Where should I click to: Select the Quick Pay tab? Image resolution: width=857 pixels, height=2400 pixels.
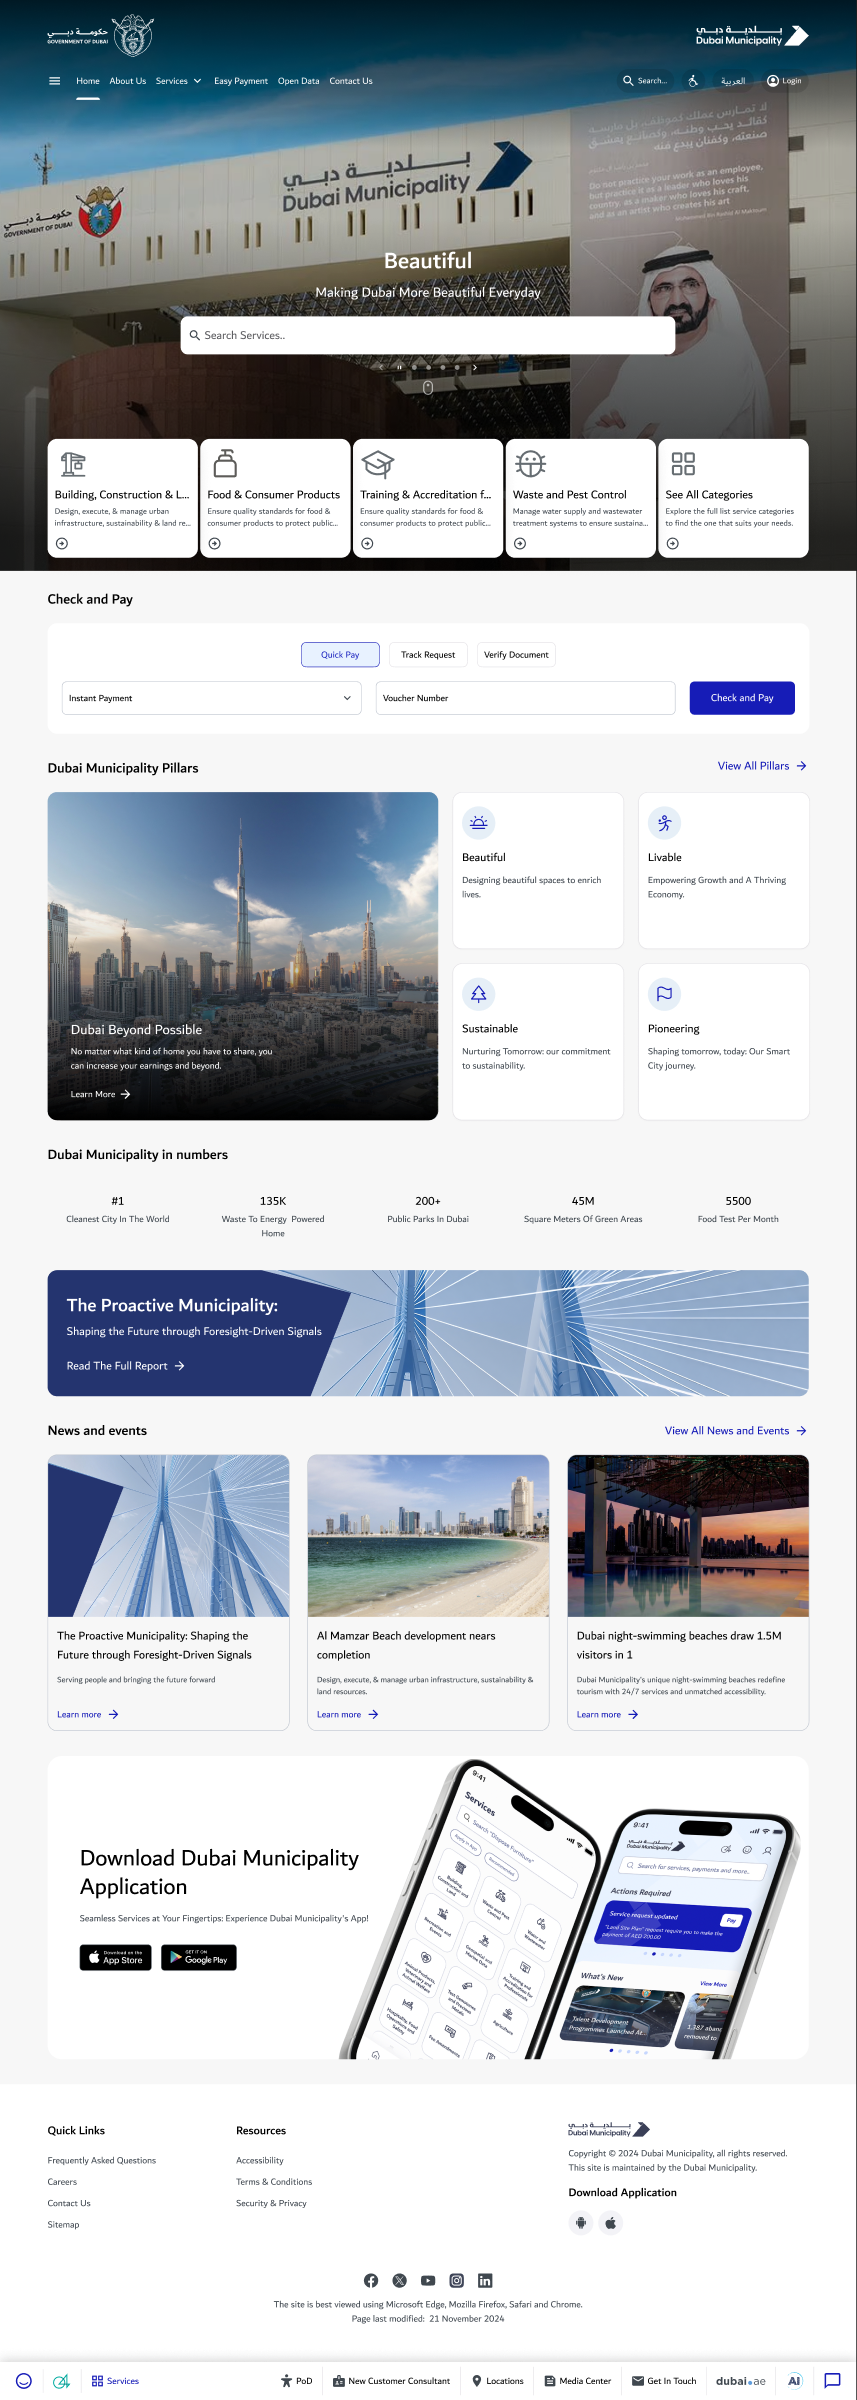pyautogui.click(x=340, y=655)
